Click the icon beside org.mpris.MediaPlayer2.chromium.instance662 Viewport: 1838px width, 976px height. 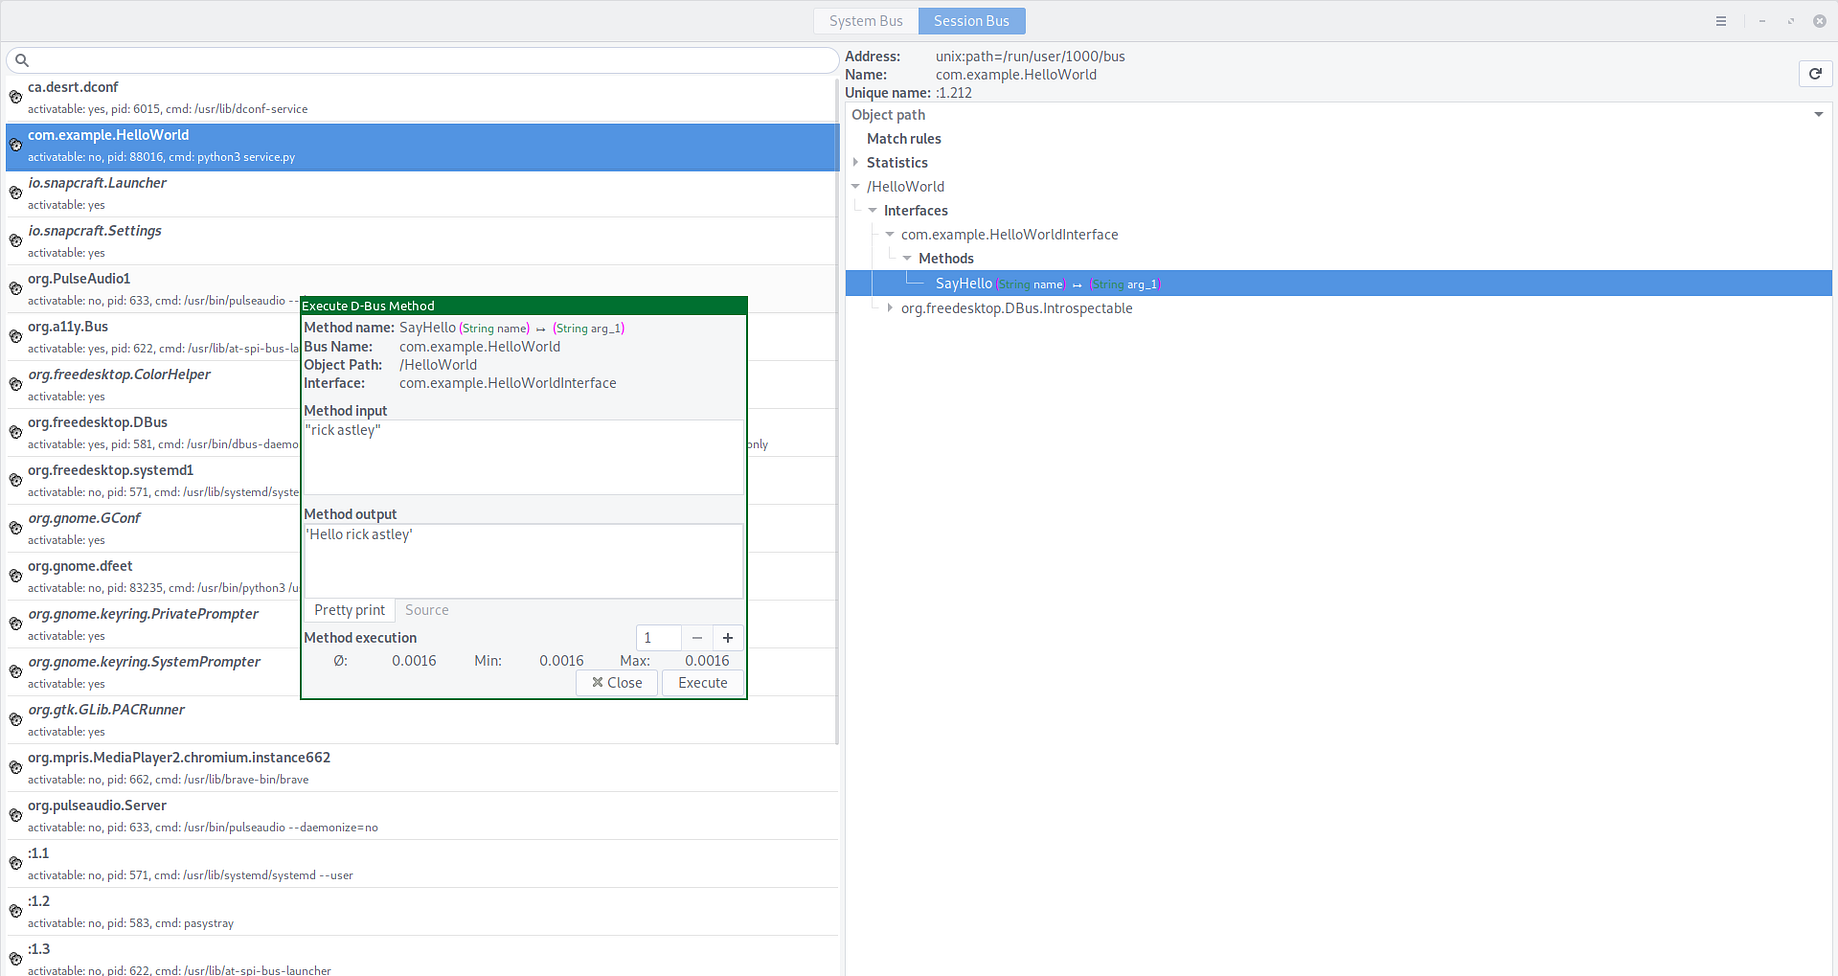tap(16, 768)
